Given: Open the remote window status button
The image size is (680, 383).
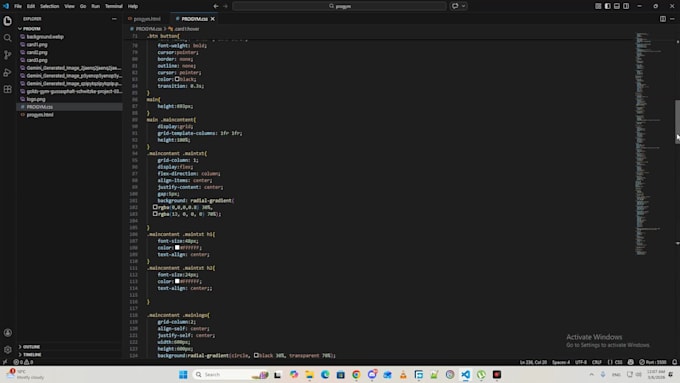Looking at the screenshot, I should pos(5,362).
